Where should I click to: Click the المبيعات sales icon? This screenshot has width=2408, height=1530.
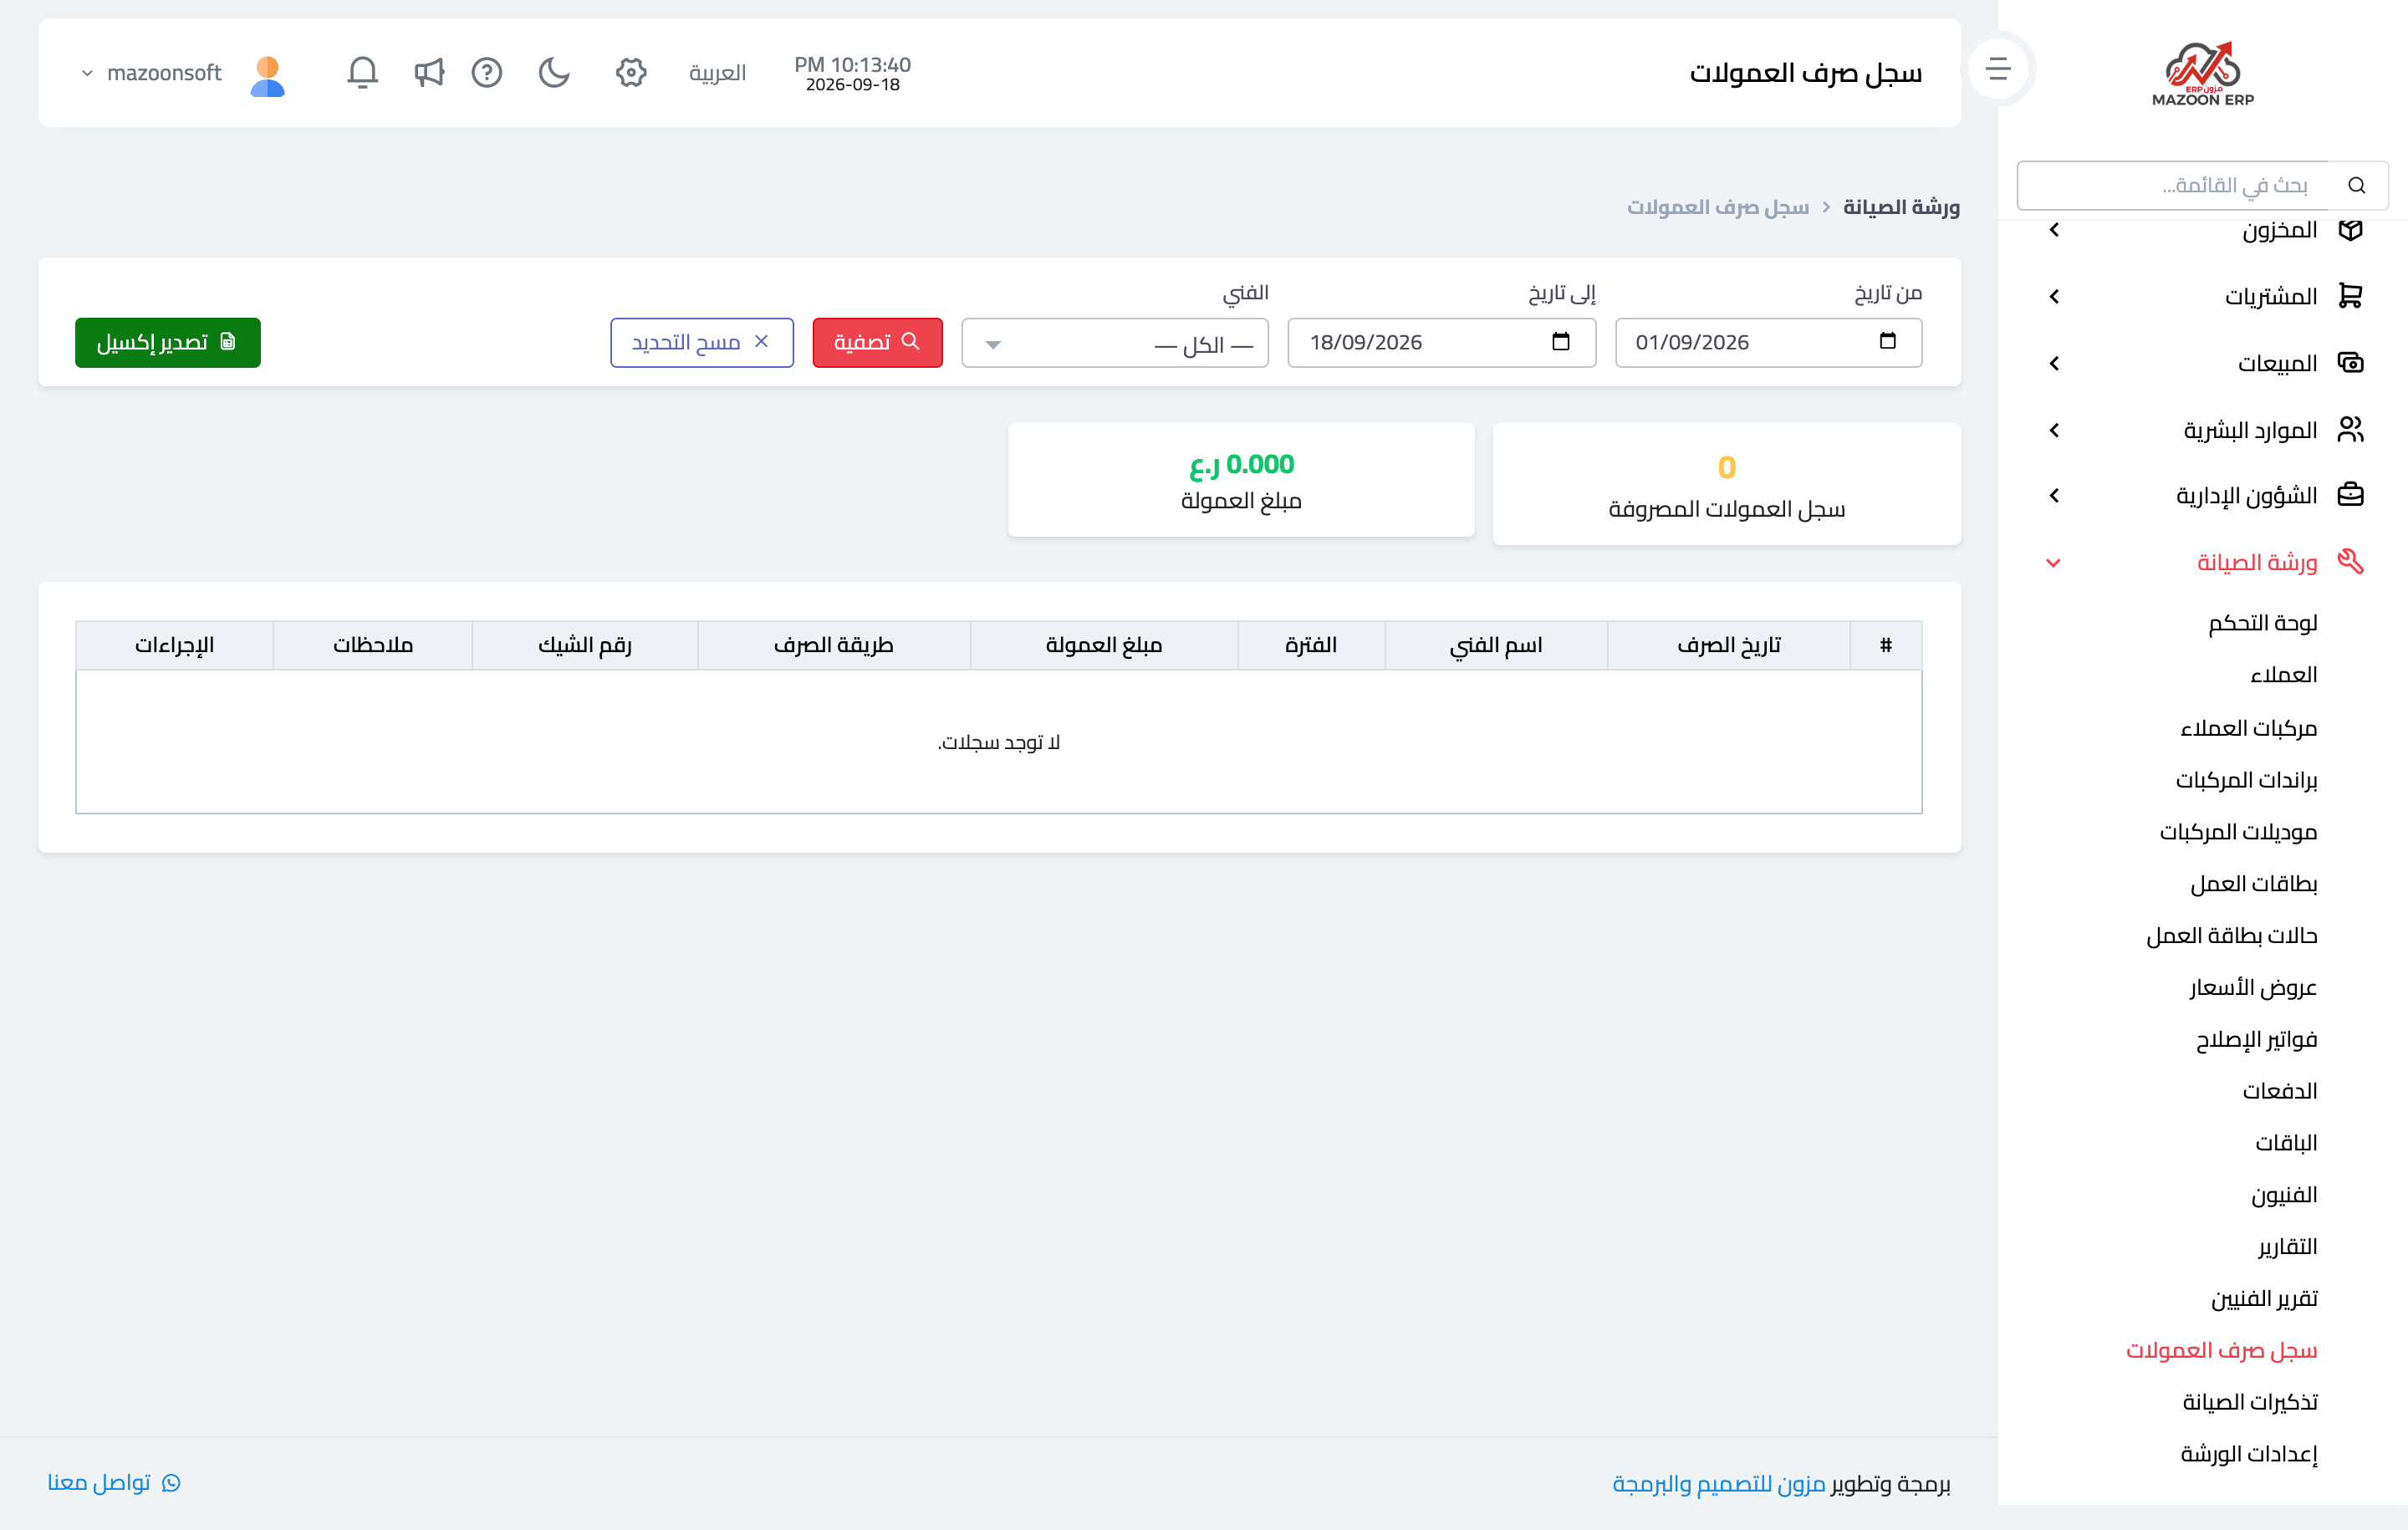[2350, 363]
